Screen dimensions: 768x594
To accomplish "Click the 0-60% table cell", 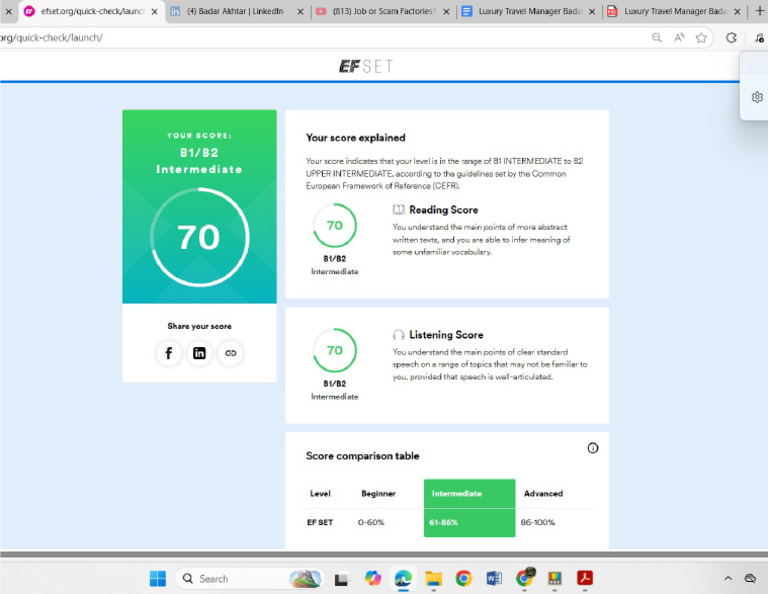I will click(371, 523).
